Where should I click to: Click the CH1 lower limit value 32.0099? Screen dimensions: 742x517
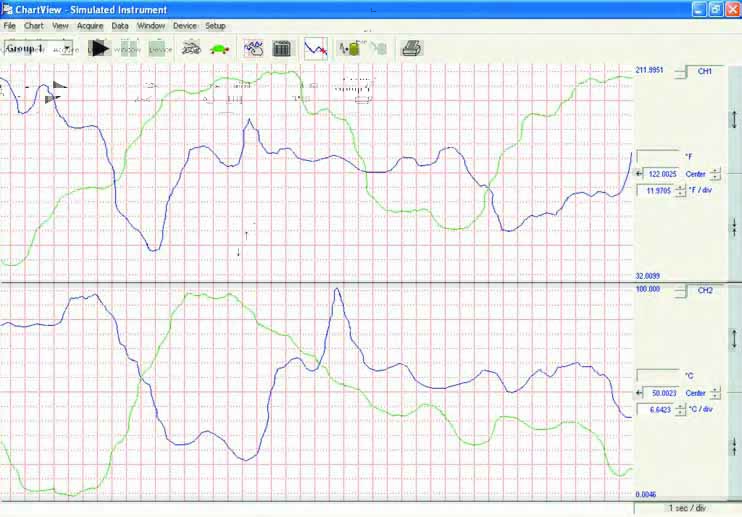(x=647, y=276)
